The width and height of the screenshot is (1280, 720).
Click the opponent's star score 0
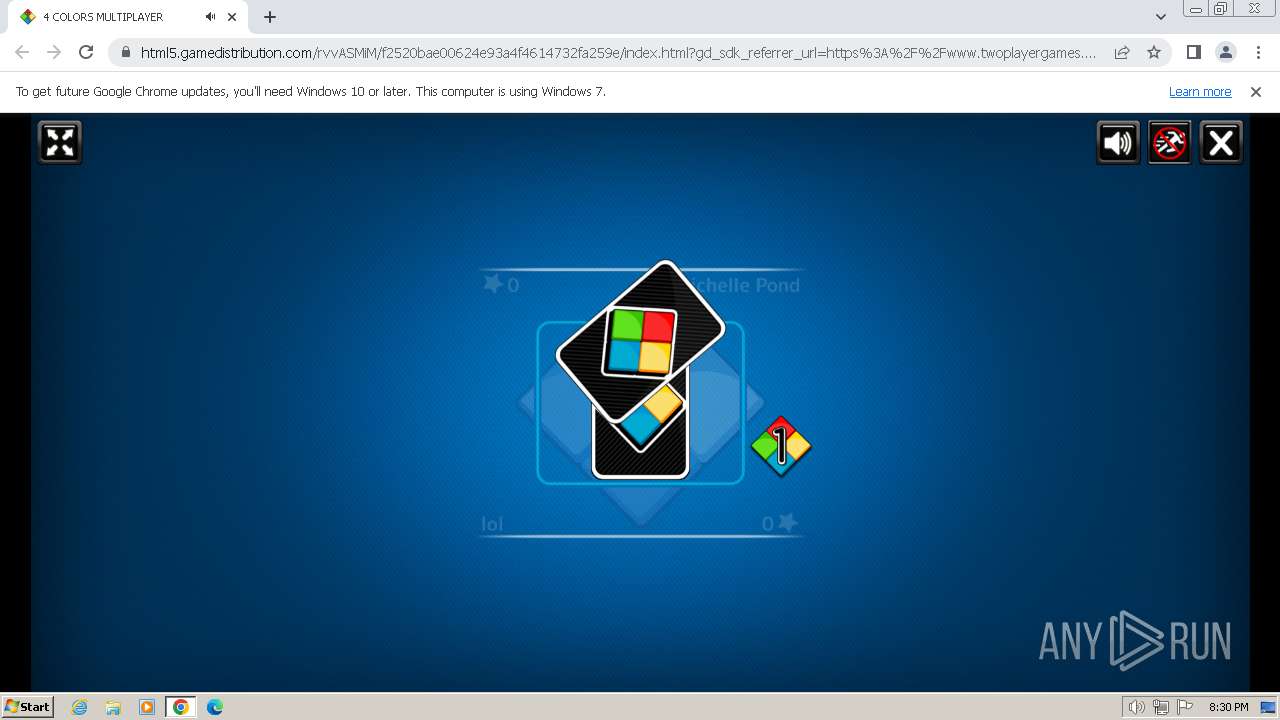coord(501,285)
